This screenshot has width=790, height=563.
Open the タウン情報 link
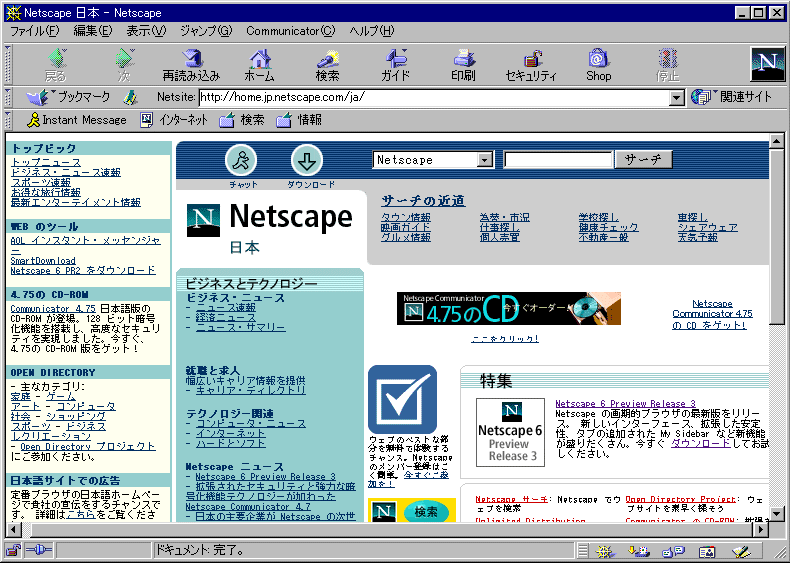pos(406,218)
